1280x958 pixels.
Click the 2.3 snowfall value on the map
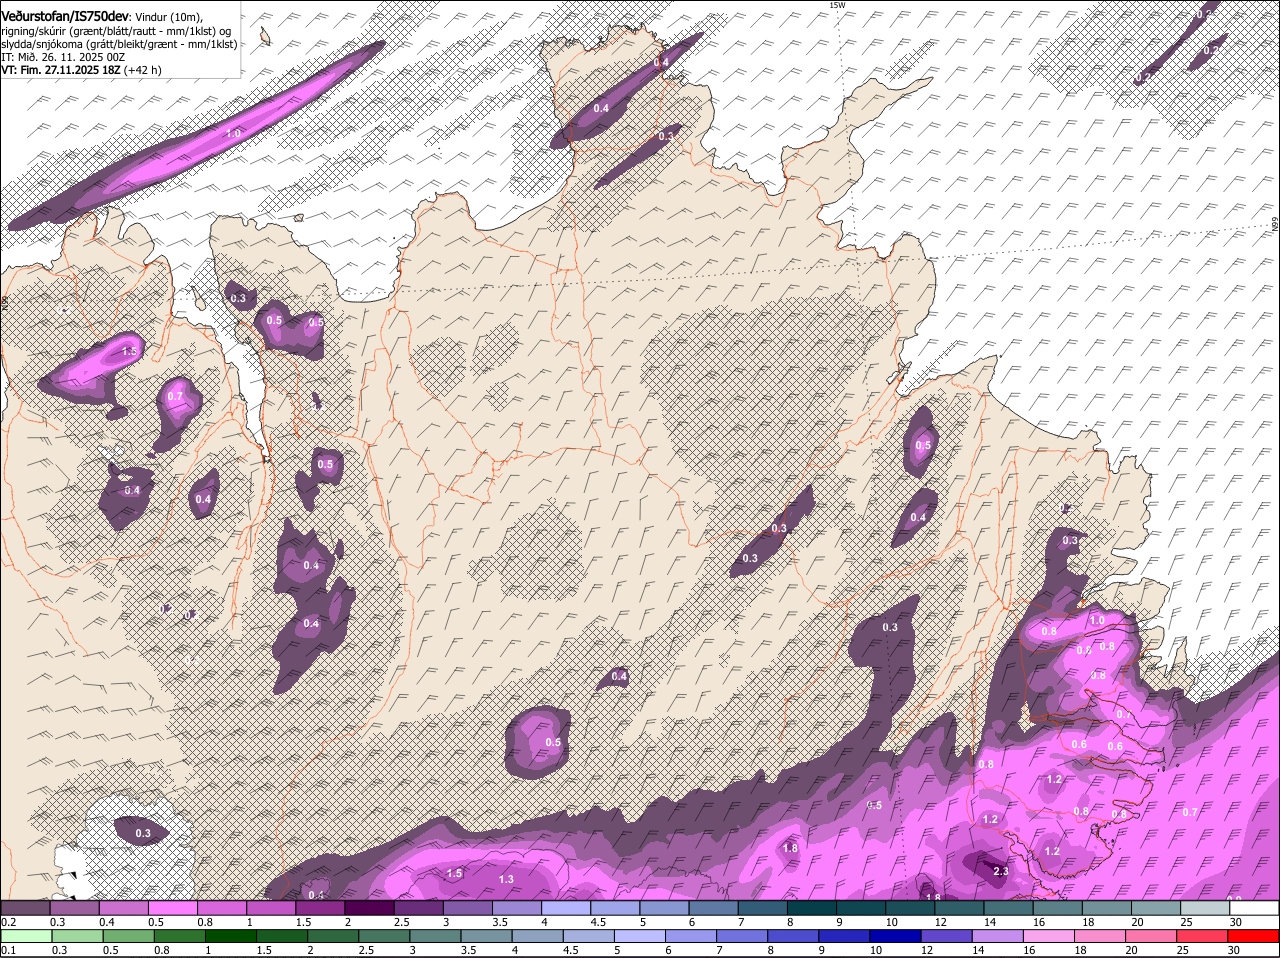(x=1000, y=871)
